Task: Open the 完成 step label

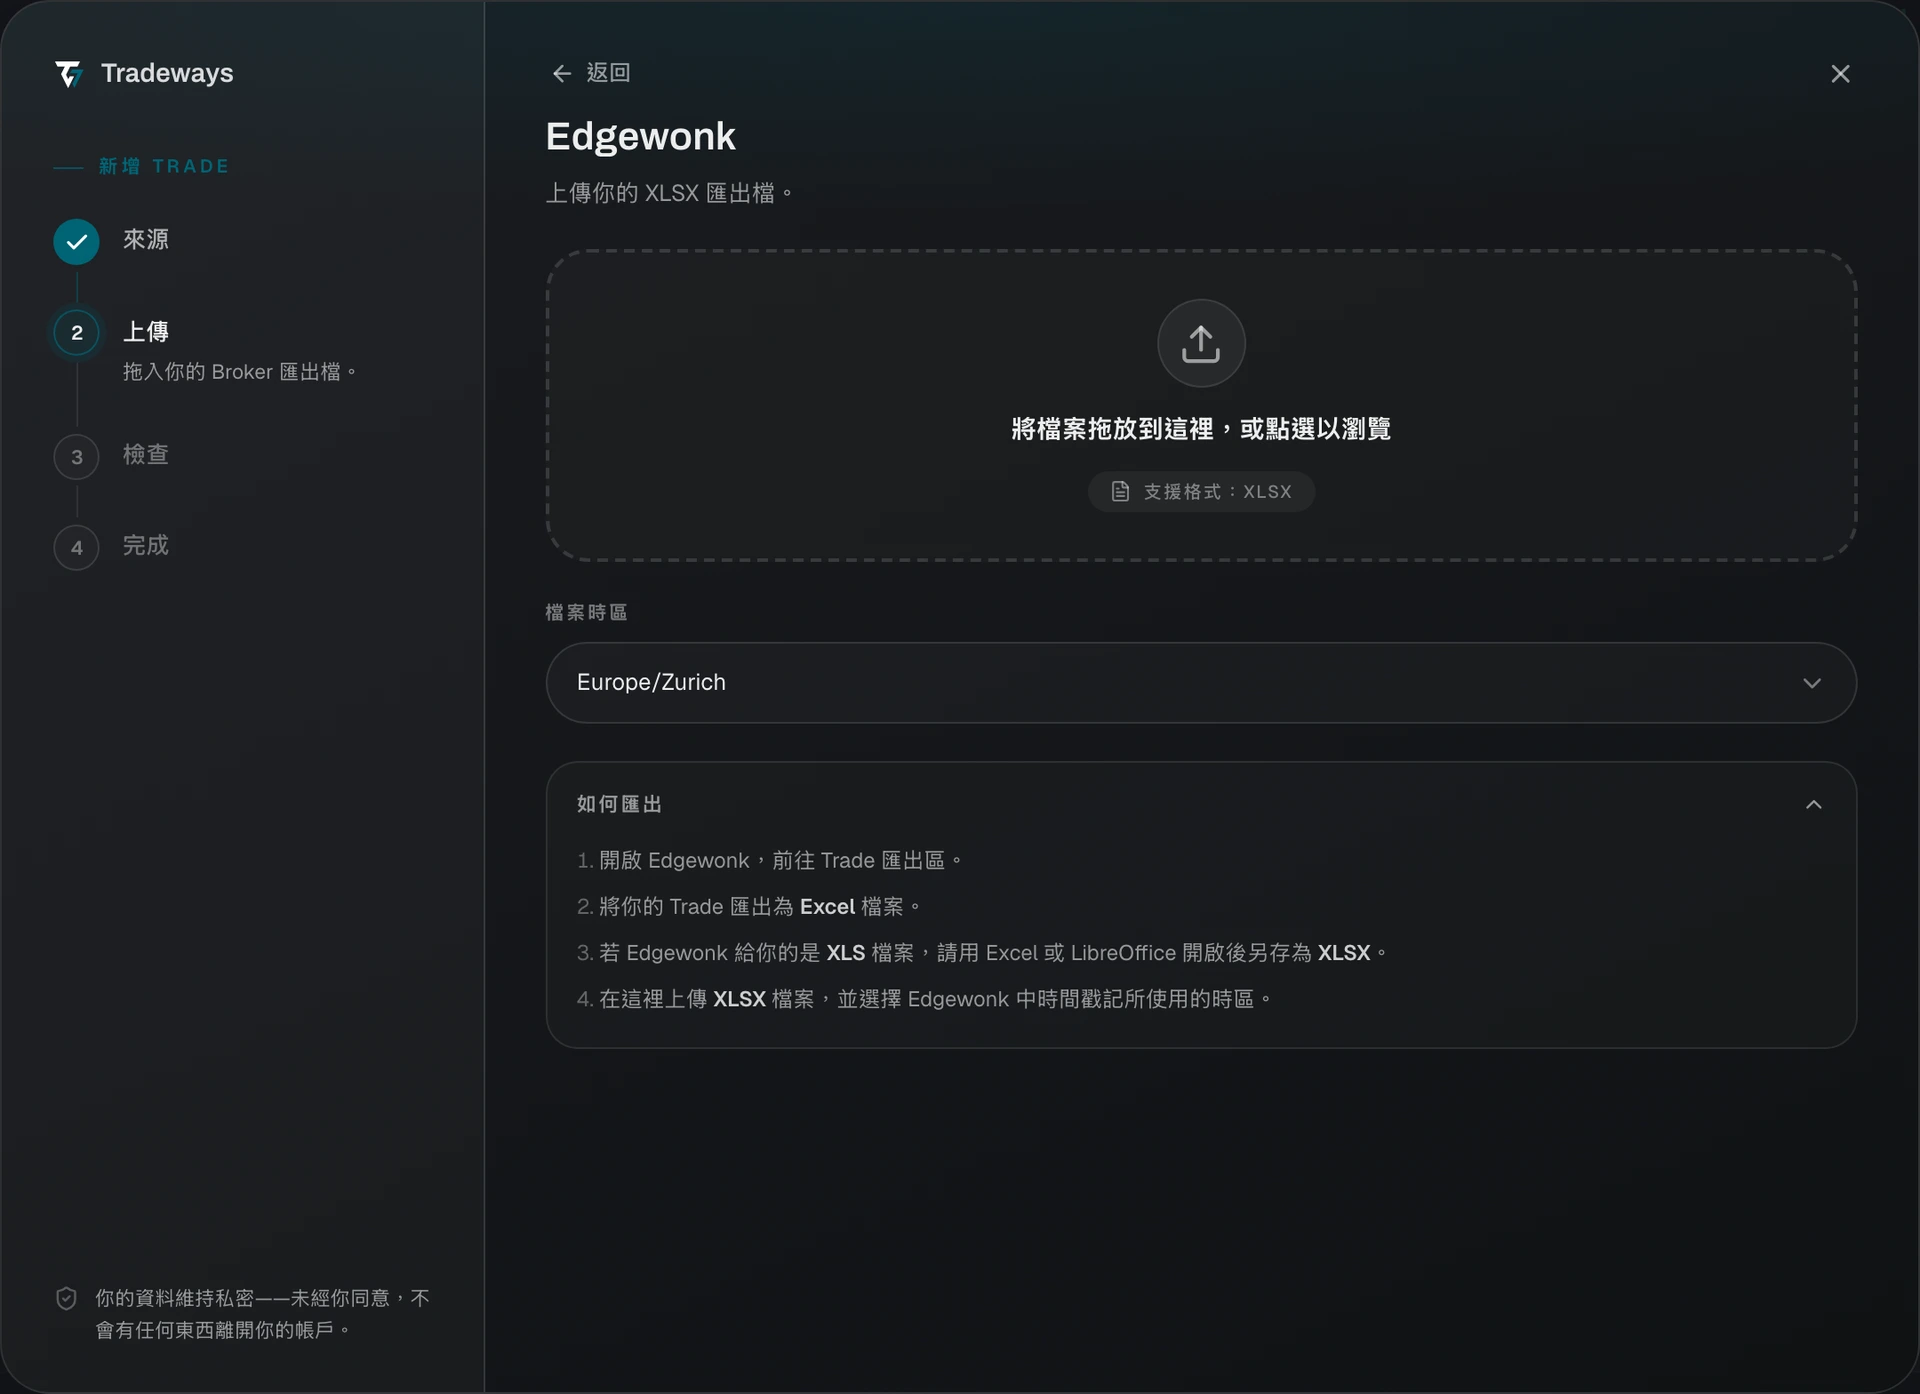Action: click(146, 545)
